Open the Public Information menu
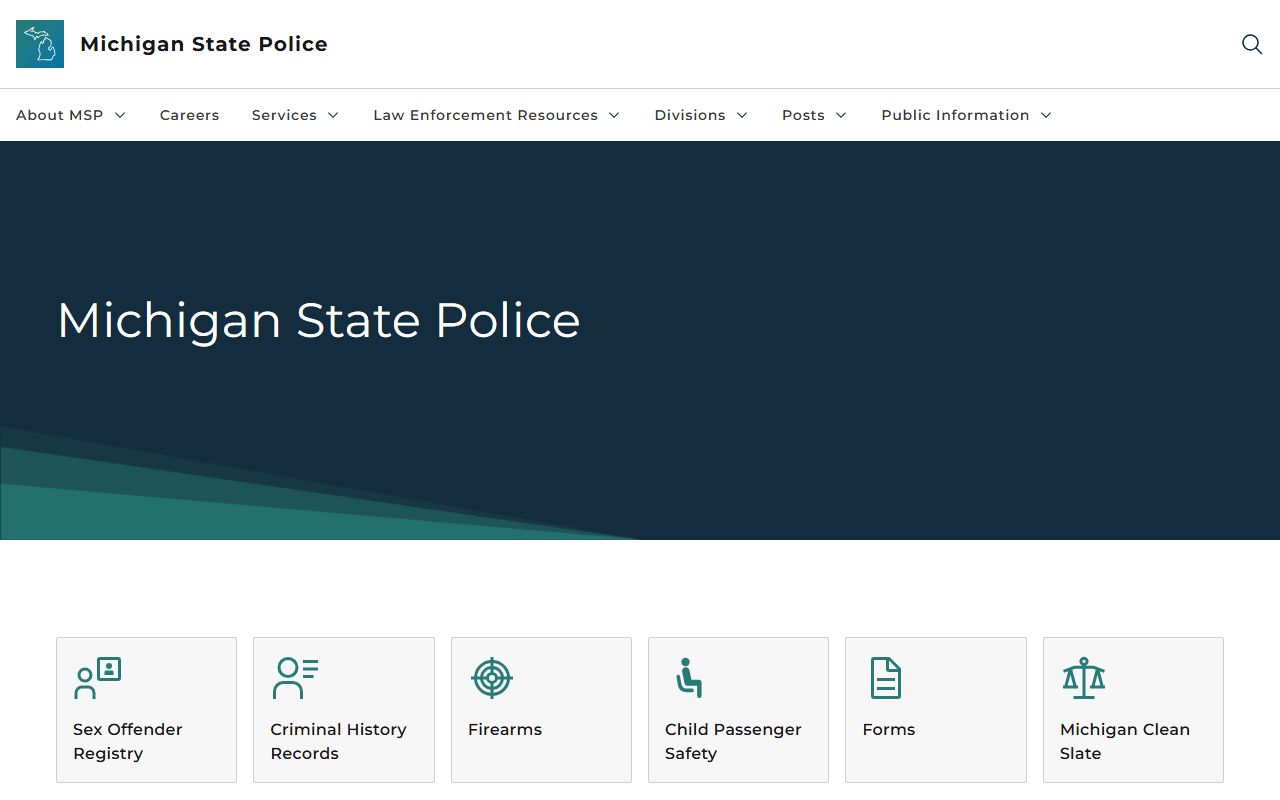The width and height of the screenshot is (1280, 800). point(955,115)
